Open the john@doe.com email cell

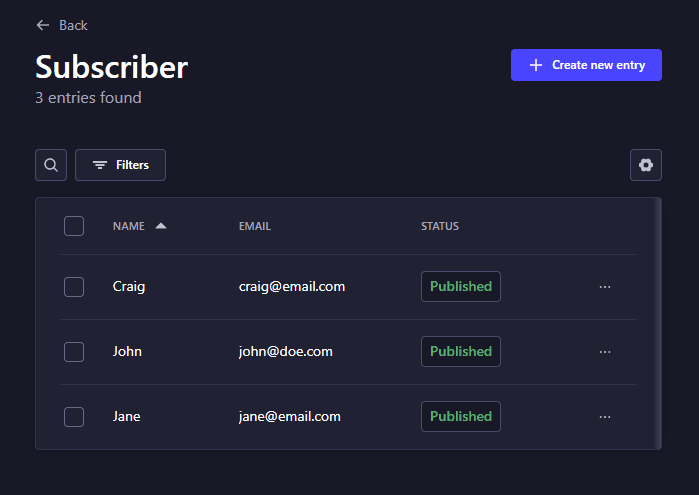[x=286, y=352]
